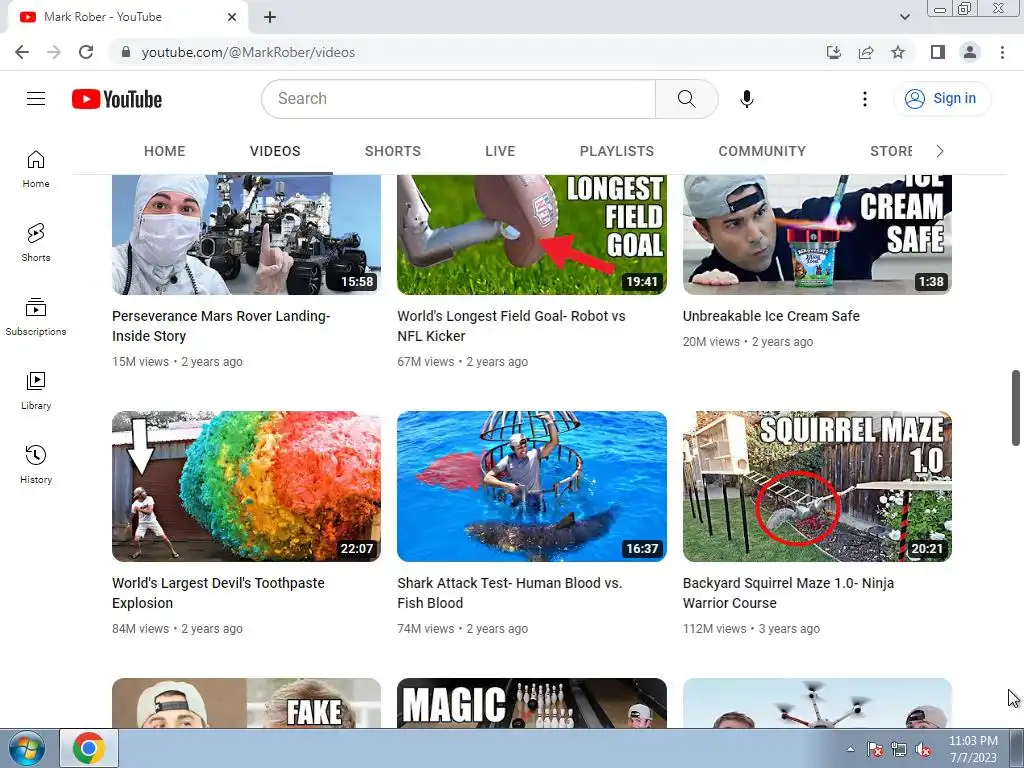
Task: Open Chrome three-dot menu
Action: click(x=1002, y=52)
